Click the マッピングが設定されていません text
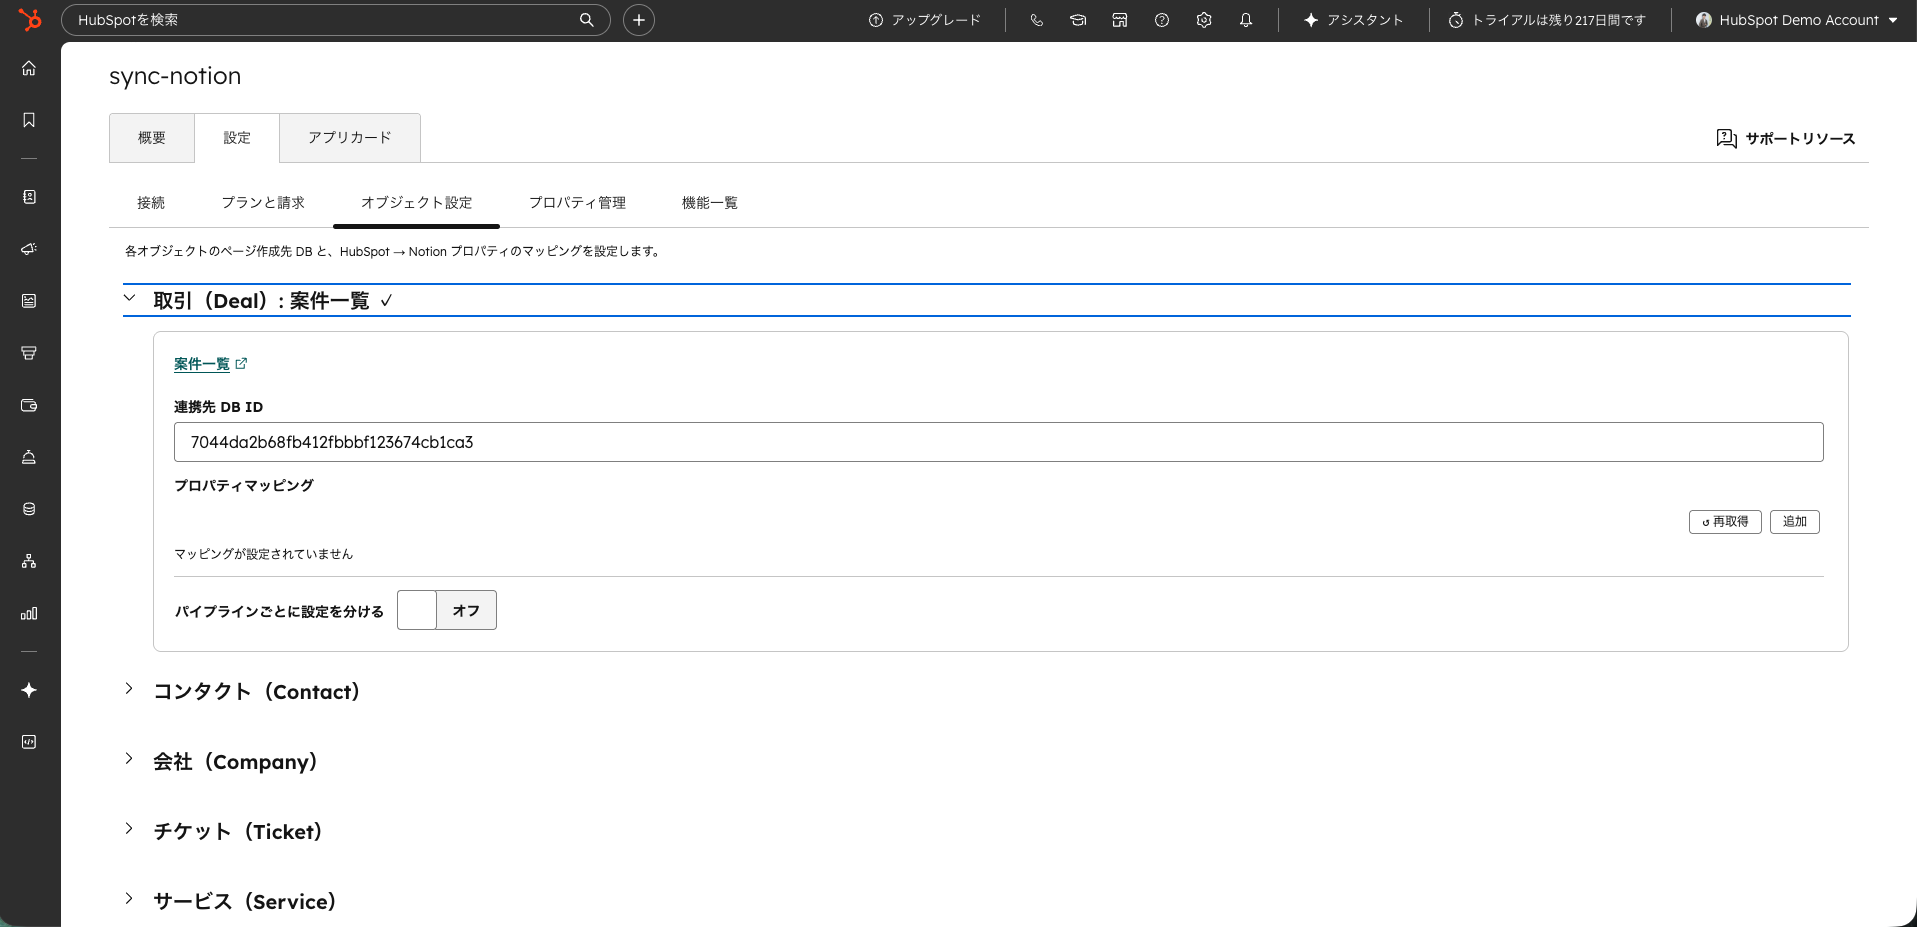This screenshot has width=1917, height=927. (x=264, y=554)
